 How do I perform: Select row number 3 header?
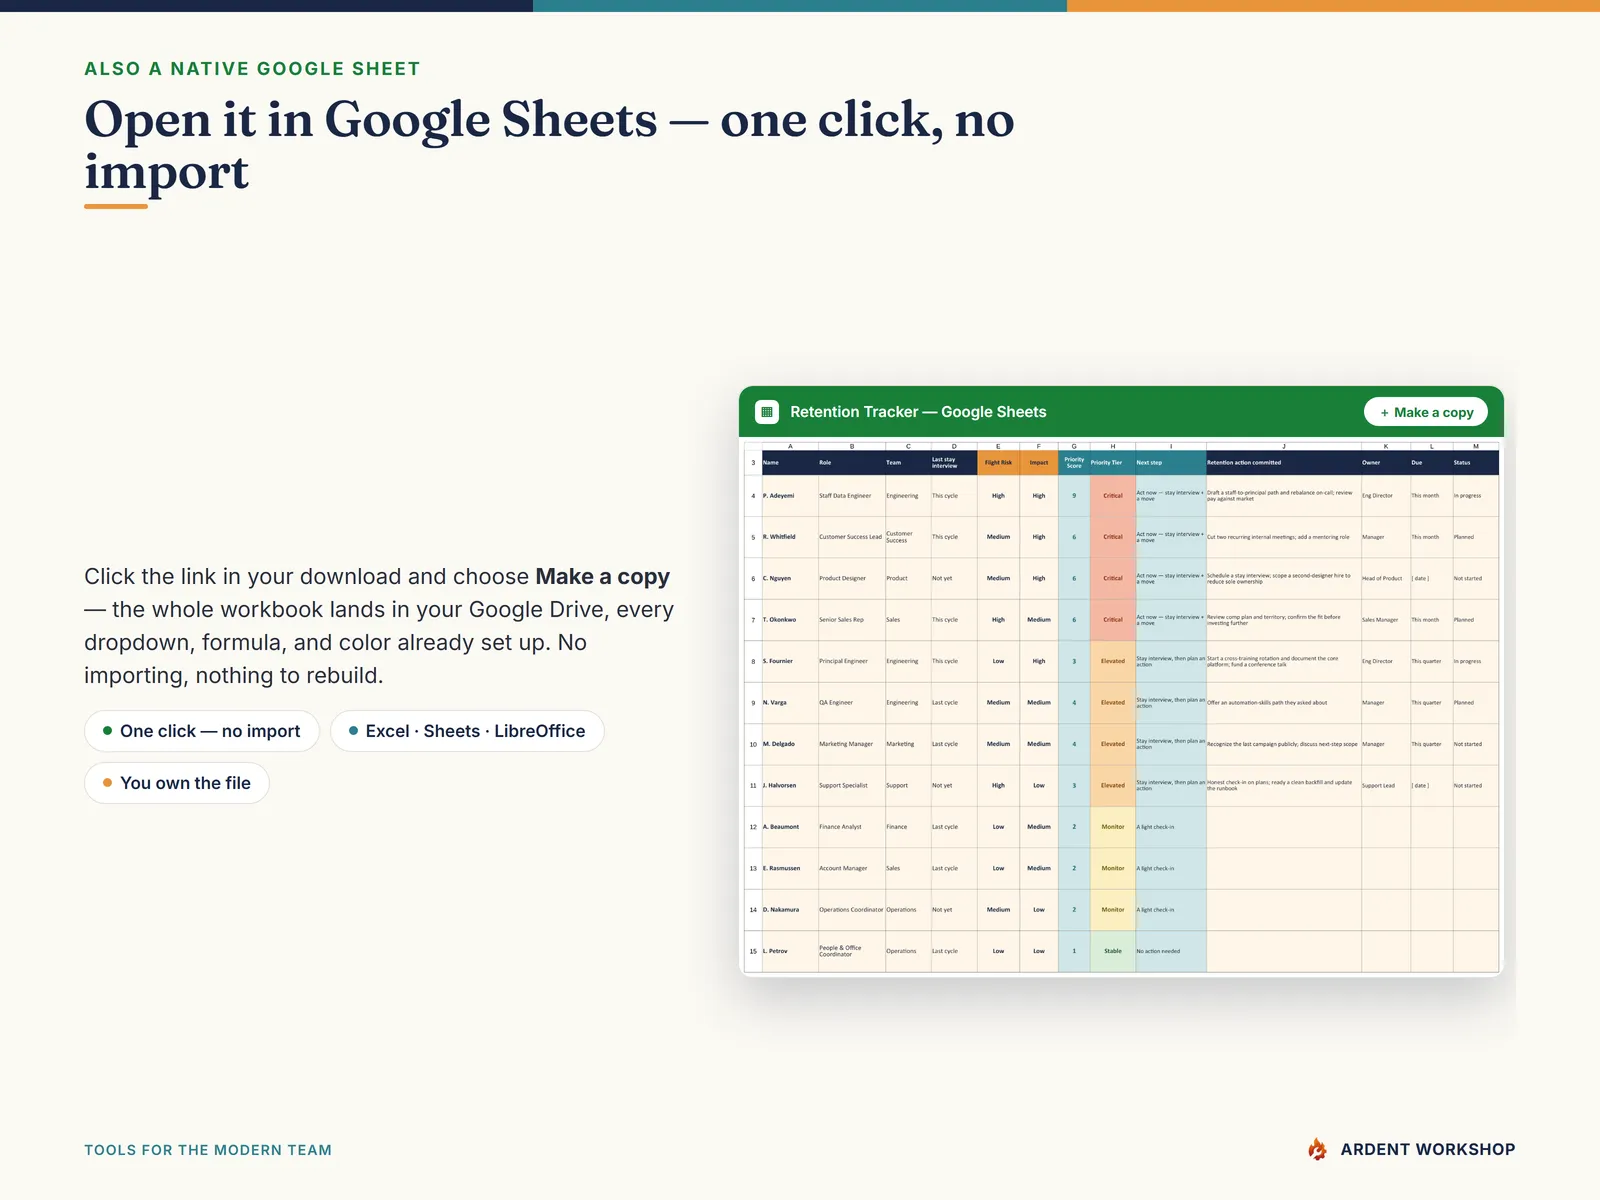point(753,462)
